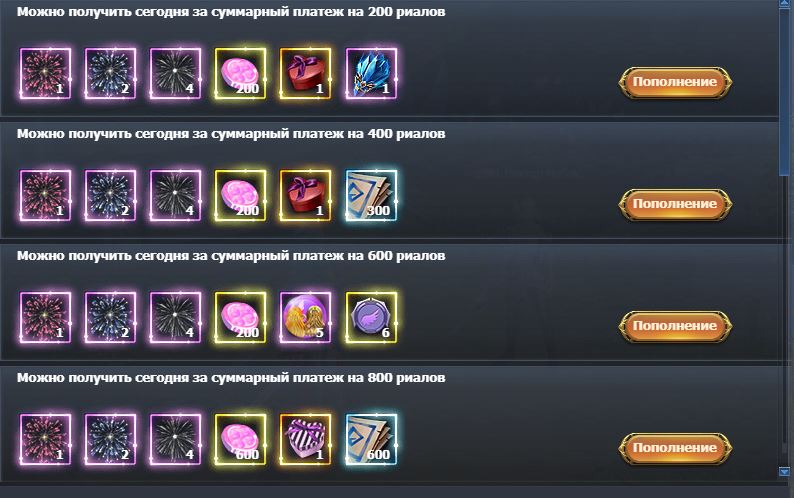Click the pink firework icon in the 800 rials row
794x498 pixels.
coord(45,439)
